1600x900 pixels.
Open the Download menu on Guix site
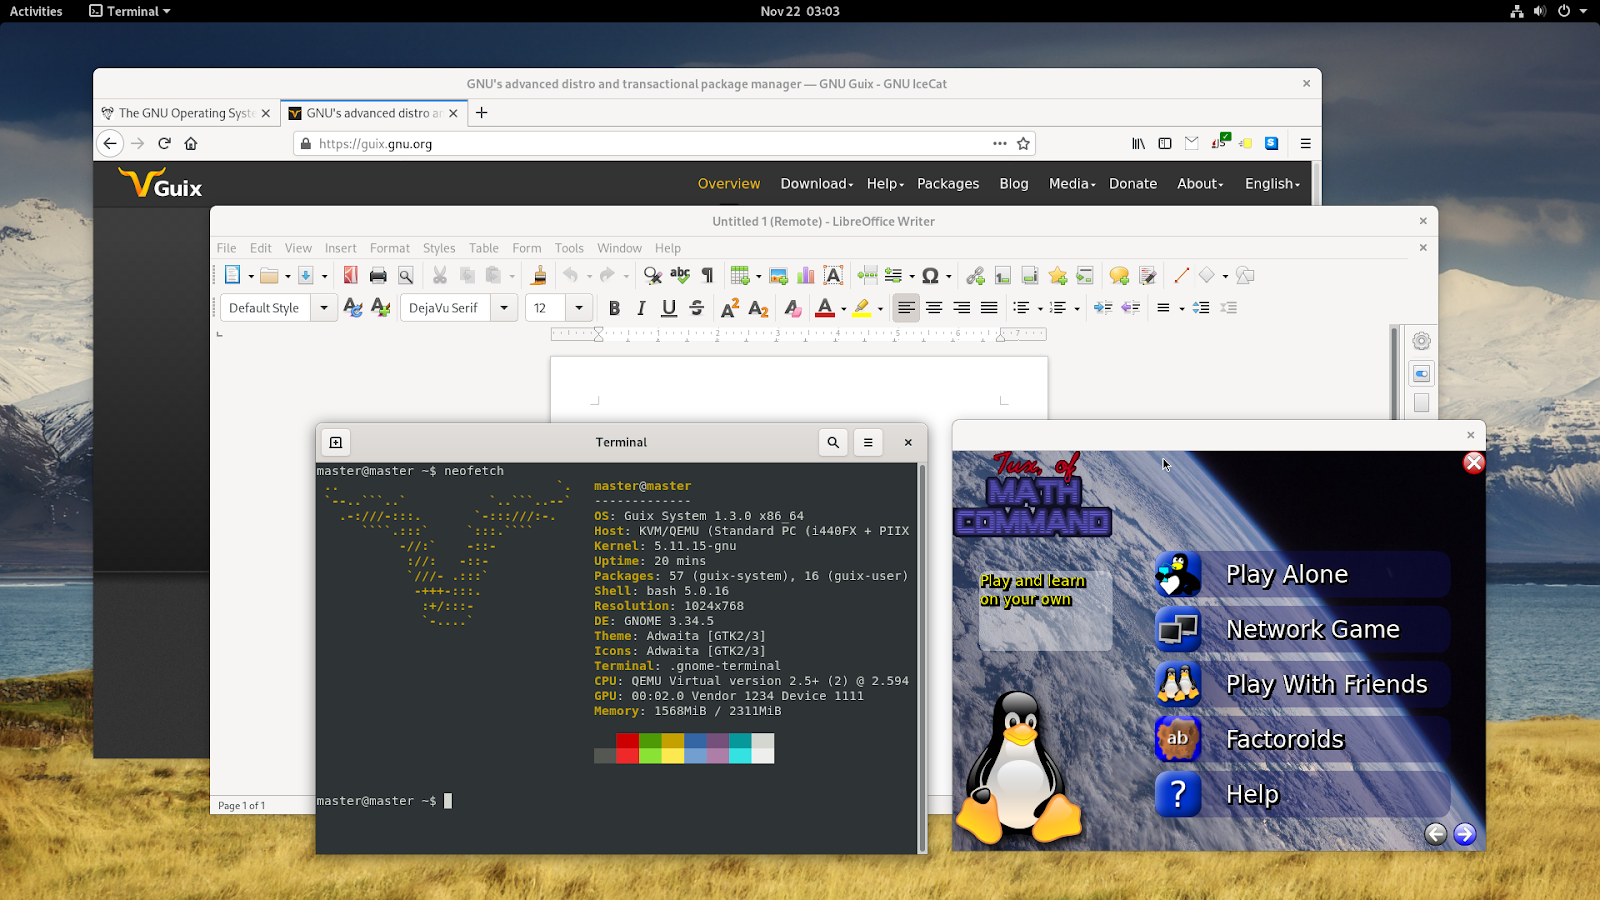point(817,184)
